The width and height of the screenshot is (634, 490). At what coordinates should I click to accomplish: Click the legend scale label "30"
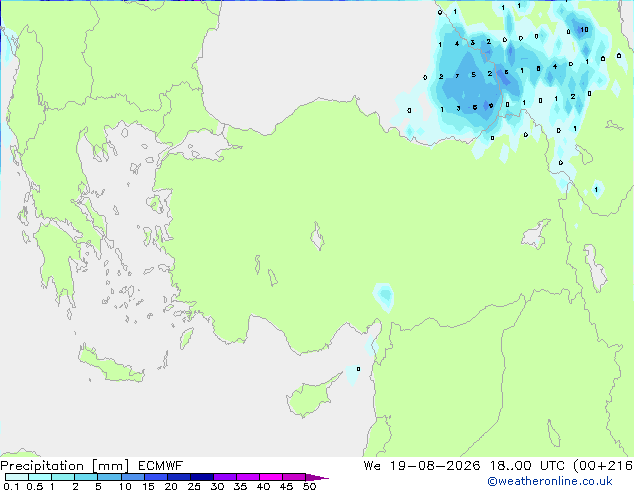pyautogui.click(x=217, y=486)
